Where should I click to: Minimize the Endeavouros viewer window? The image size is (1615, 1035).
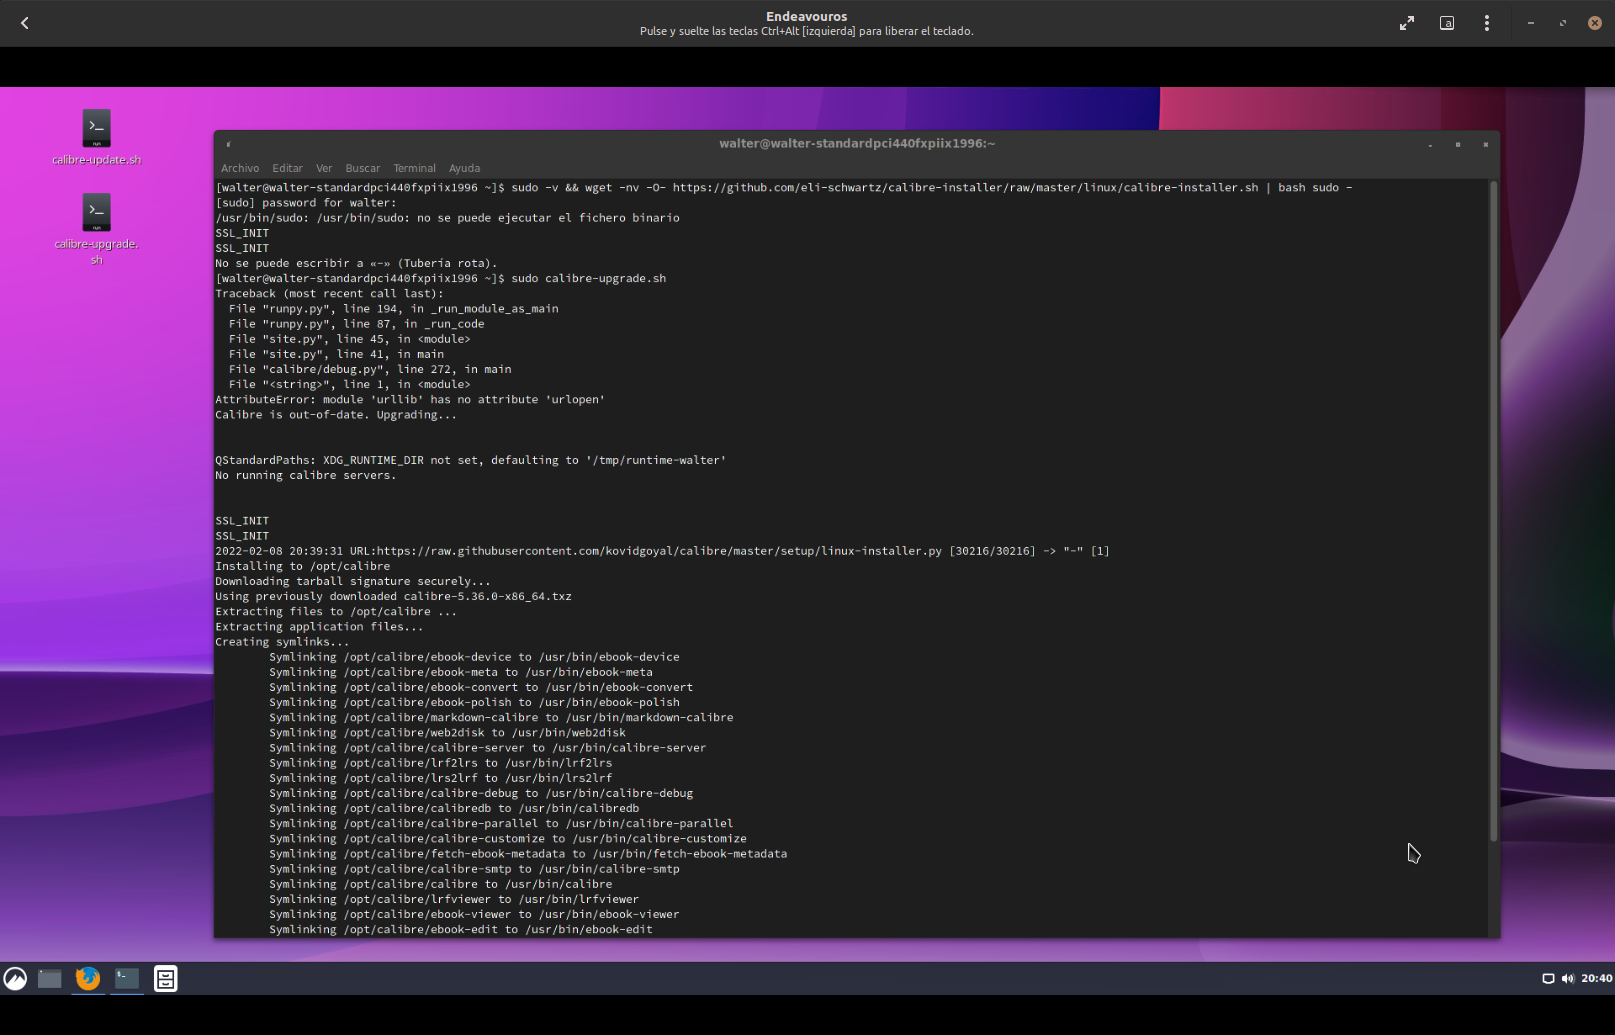click(x=1531, y=23)
